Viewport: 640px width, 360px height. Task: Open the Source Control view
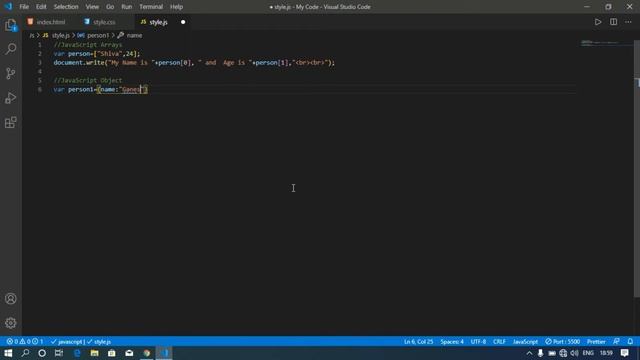(x=11, y=73)
